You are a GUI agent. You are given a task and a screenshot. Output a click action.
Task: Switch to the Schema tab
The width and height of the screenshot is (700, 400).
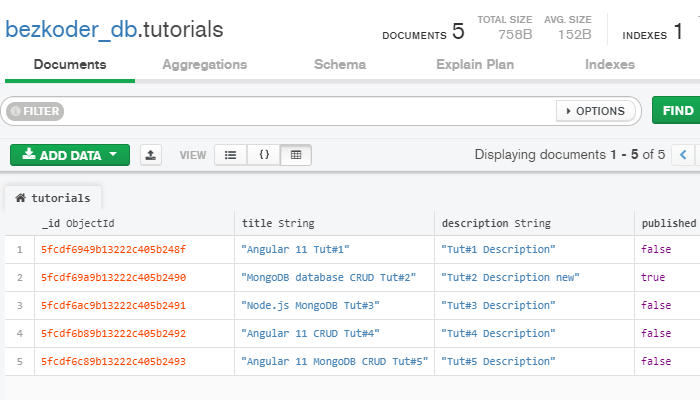(340, 64)
